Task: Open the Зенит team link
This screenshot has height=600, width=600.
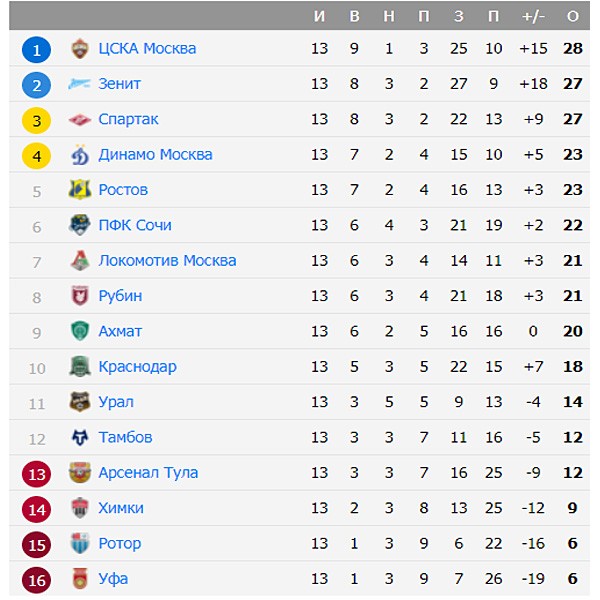Action: point(119,84)
